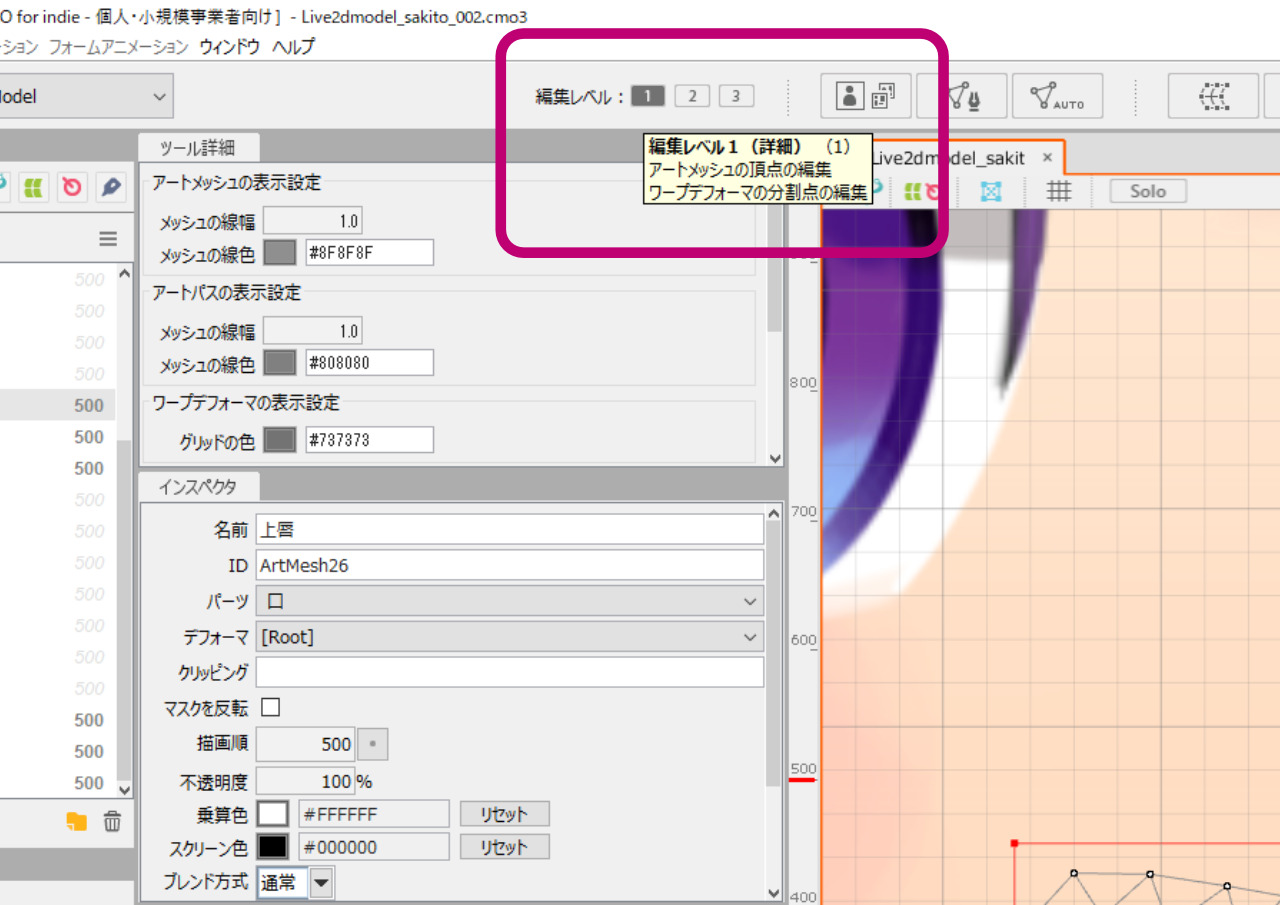Image resolution: width=1280 pixels, height=905 pixels.
Task: Reset the スクリーン色 screen color
Action: [505, 847]
